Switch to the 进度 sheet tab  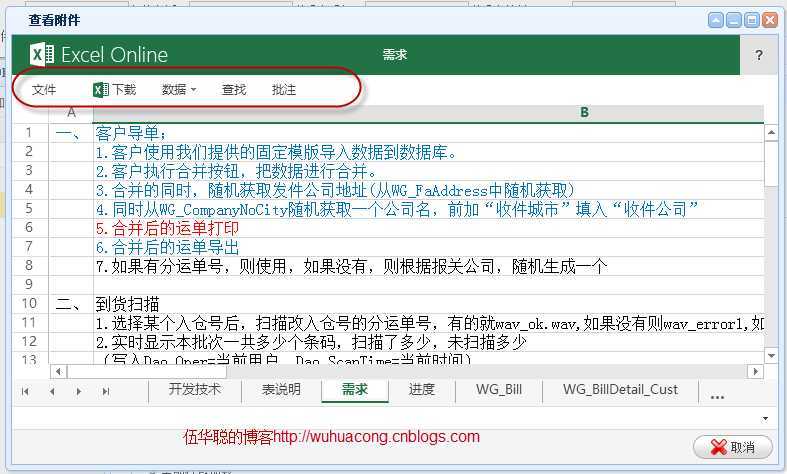[x=422, y=389]
